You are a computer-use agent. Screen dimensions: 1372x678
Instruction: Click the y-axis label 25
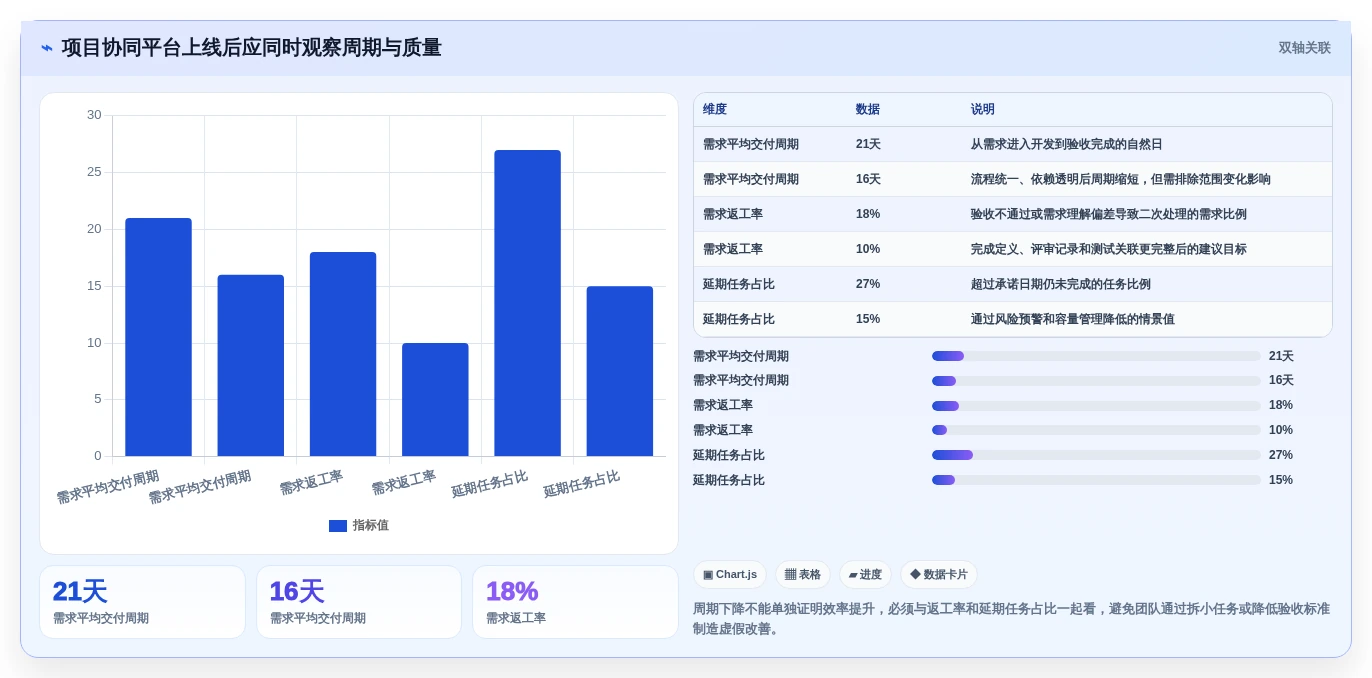click(94, 172)
